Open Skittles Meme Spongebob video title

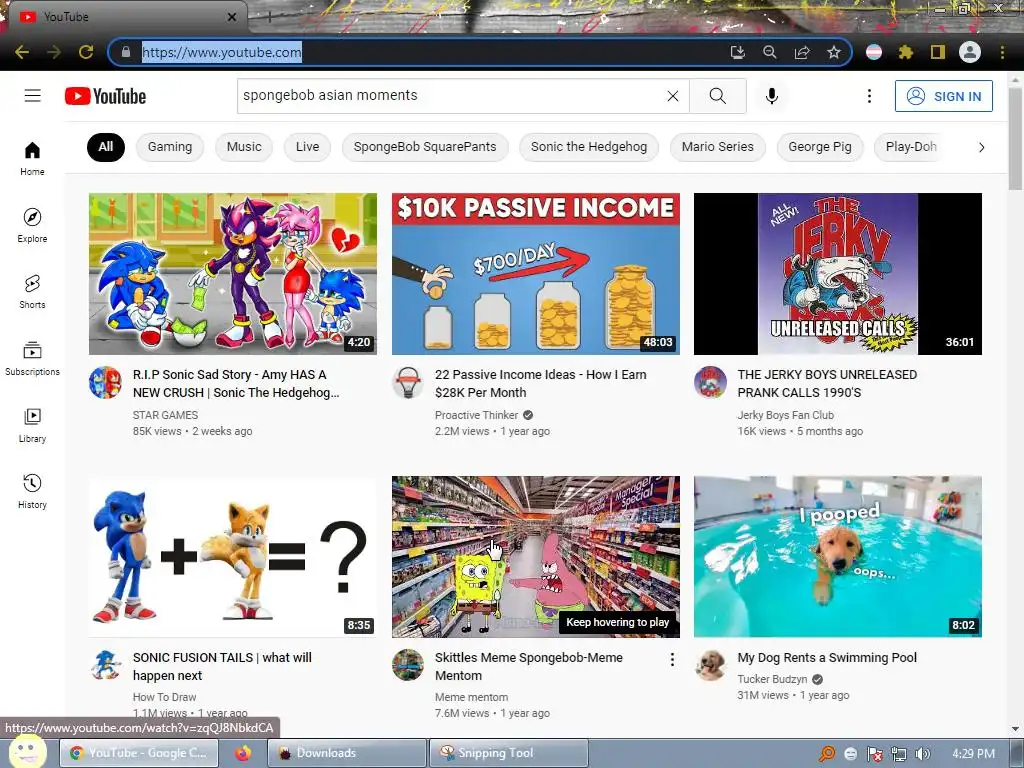(528, 666)
